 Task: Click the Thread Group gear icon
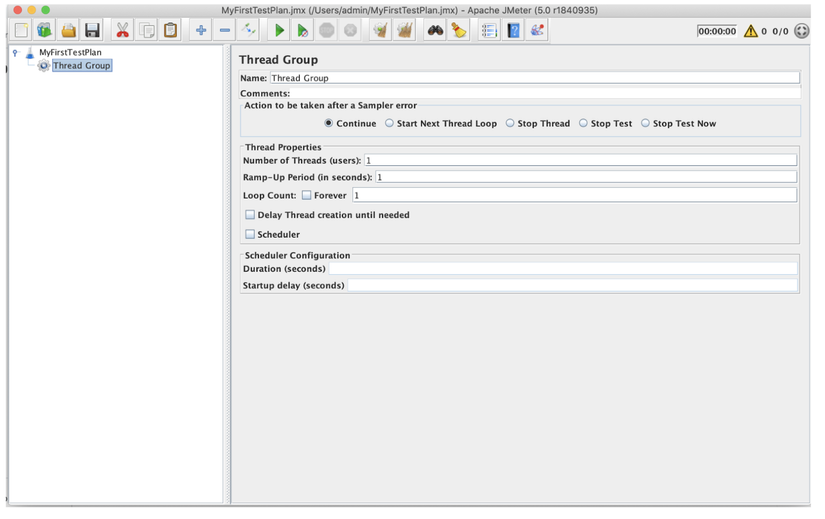point(44,66)
